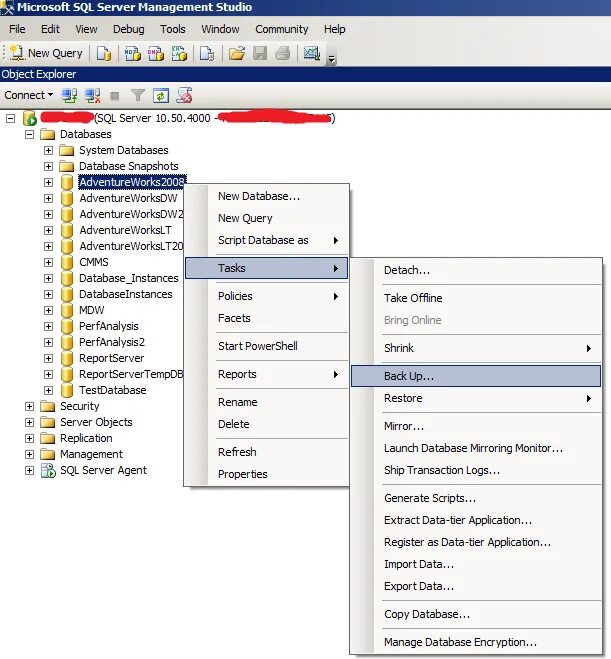Select the AdventureWorksLT database
This screenshot has height=659, width=611.
[x=125, y=230]
